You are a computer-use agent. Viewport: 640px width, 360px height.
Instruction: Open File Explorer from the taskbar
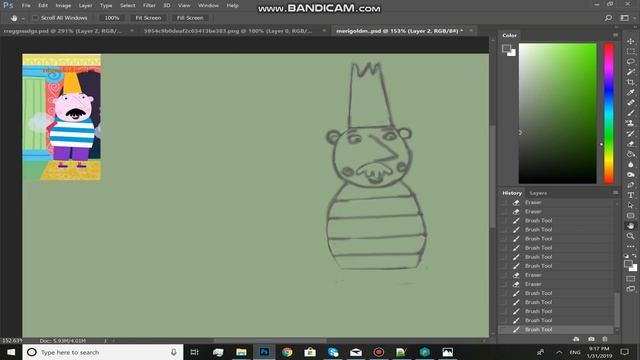pos(241,352)
